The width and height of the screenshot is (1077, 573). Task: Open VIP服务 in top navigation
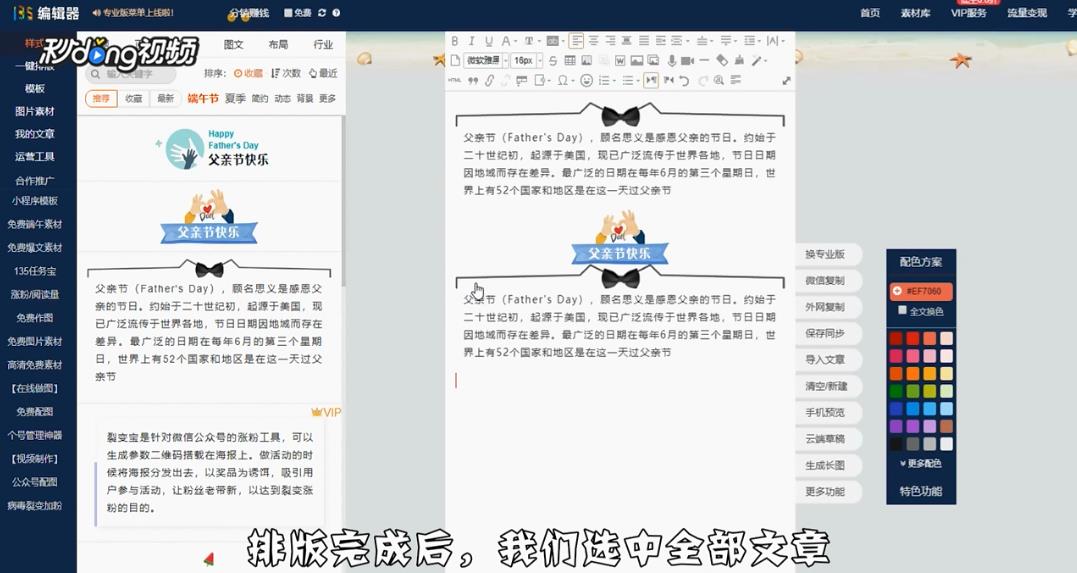click(x=968, y=13)
